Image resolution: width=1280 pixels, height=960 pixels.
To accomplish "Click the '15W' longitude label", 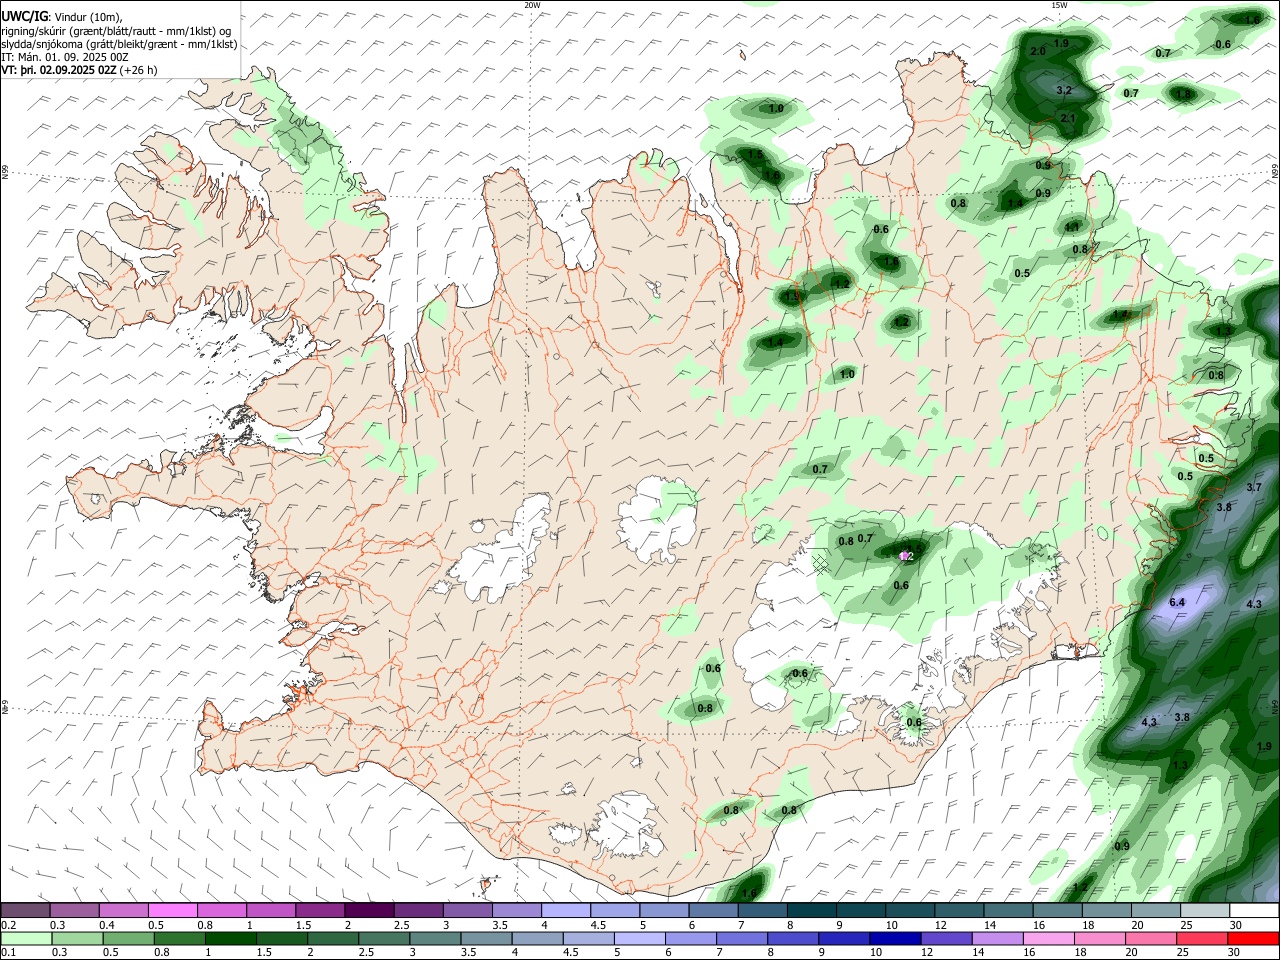I will point(1059,5).
